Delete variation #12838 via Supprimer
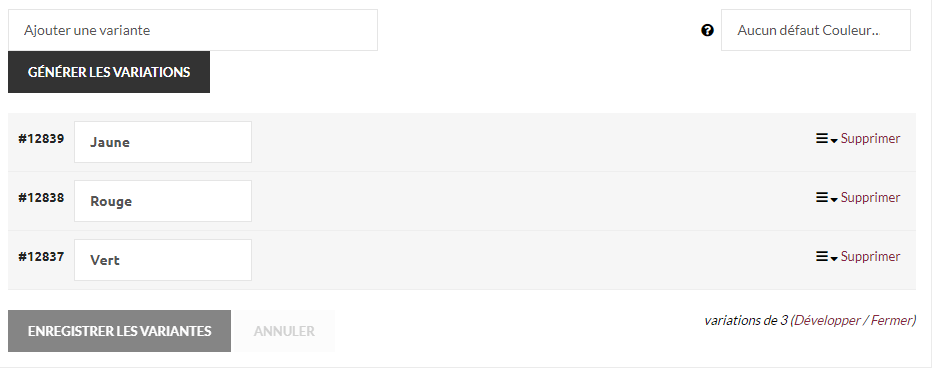 point(870,198)
